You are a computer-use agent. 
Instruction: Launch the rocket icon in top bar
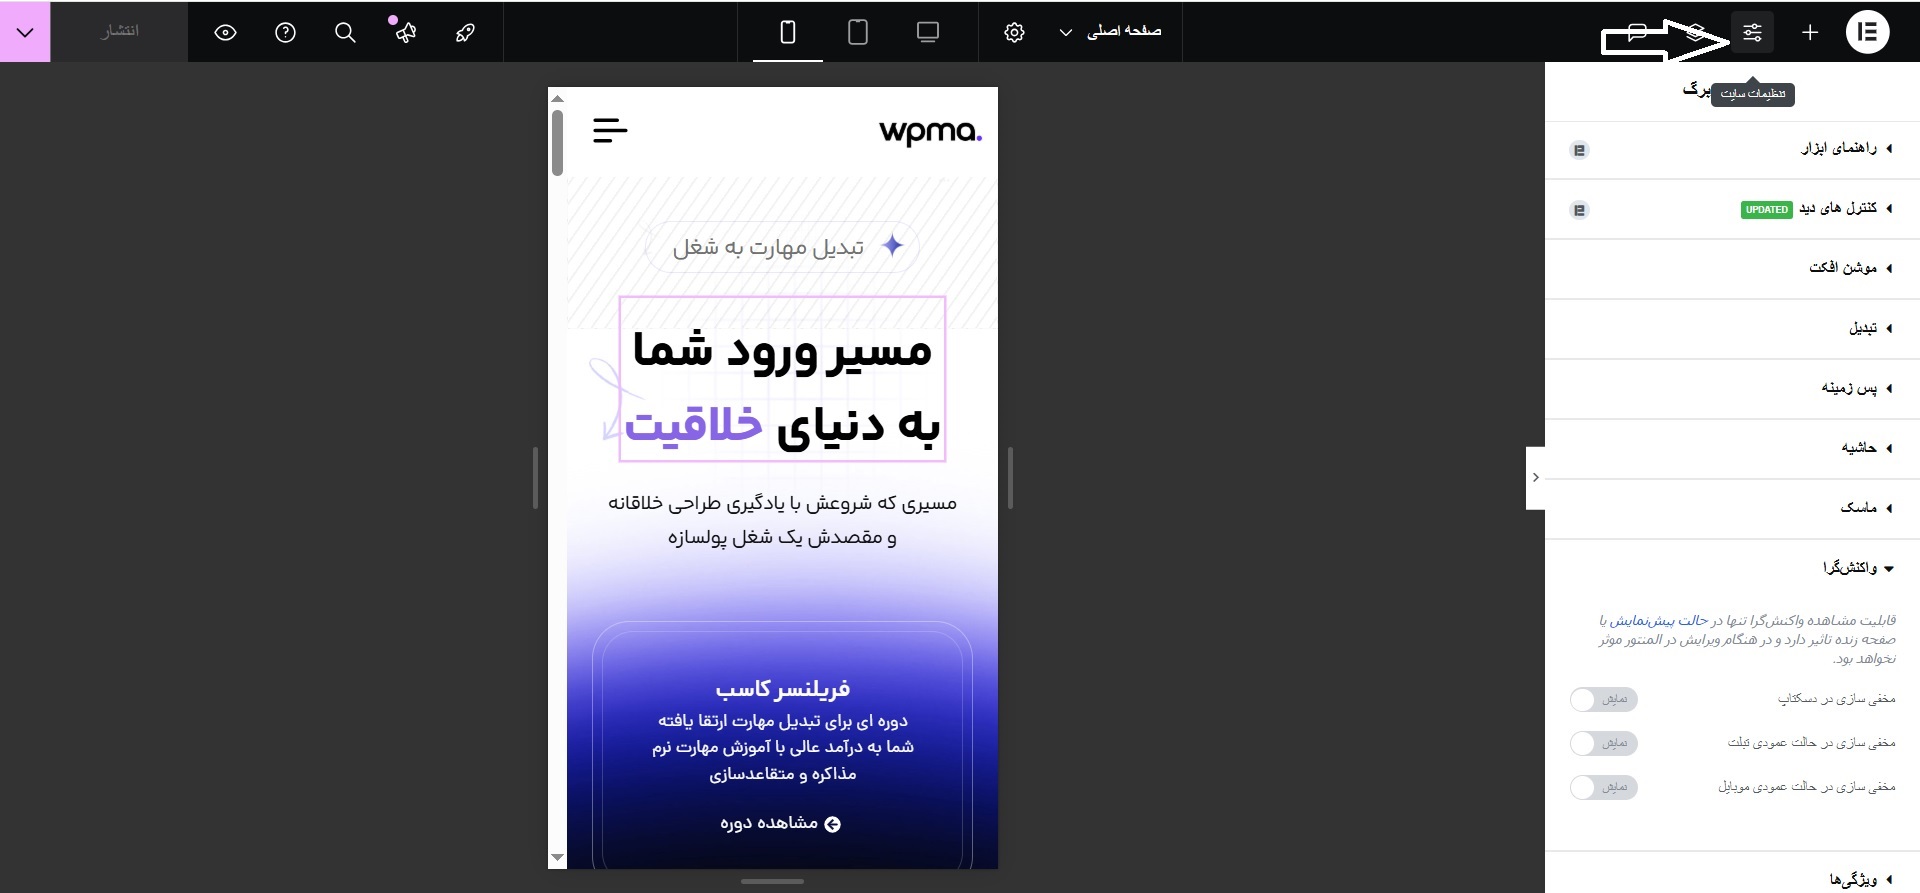(465, 32)
